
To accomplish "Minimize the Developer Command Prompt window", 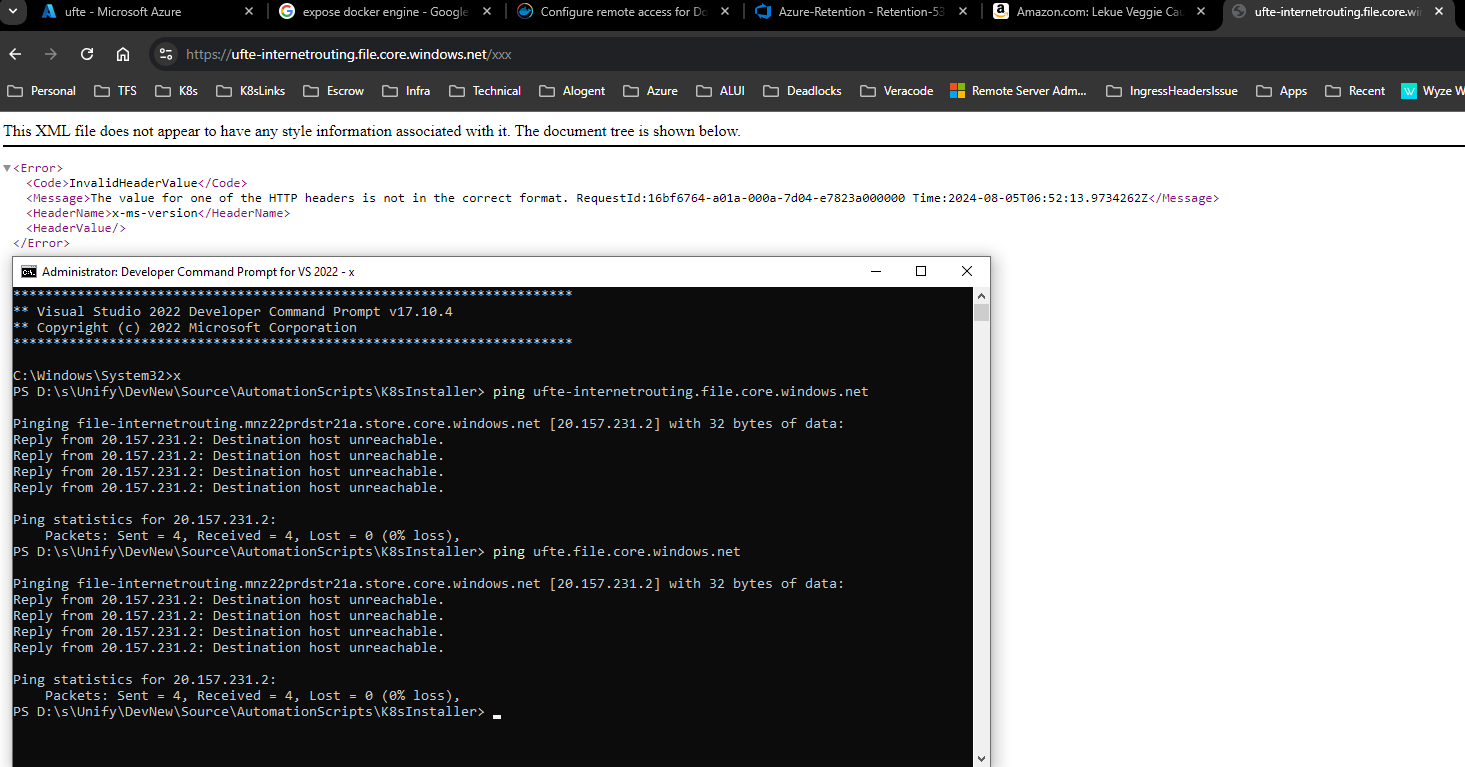I will click(875, 272).
